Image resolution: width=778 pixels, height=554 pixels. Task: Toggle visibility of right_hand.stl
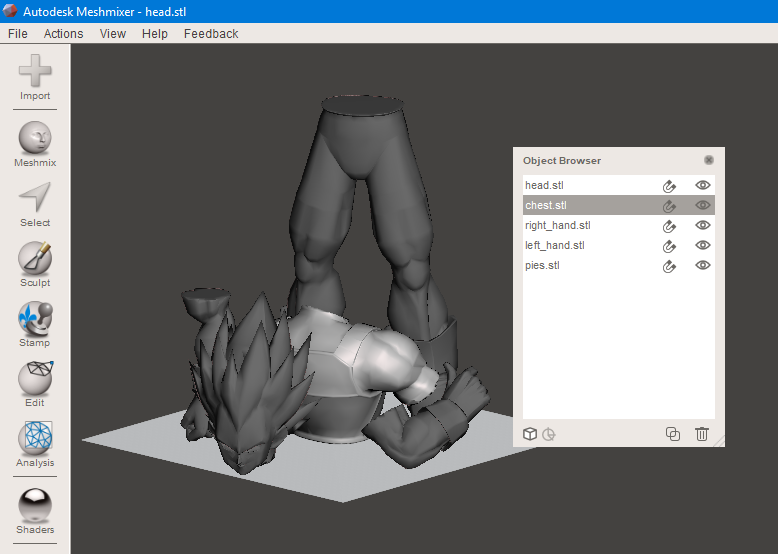pos(703,225)
